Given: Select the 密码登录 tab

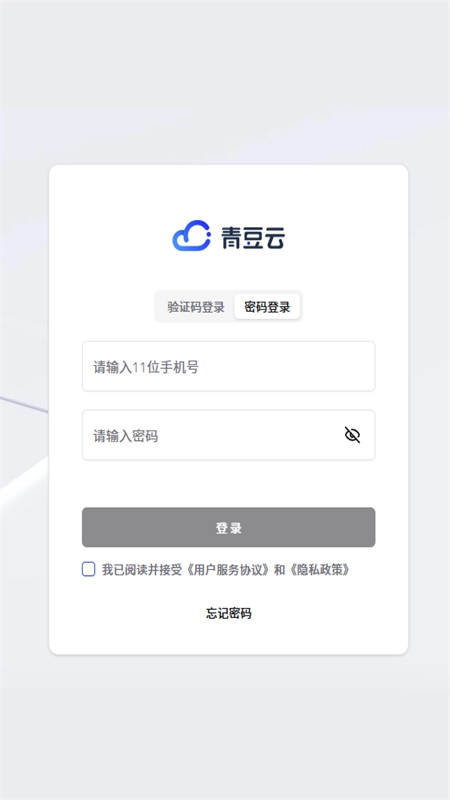Looking at the screenshot, I should [x=267, y=307].
